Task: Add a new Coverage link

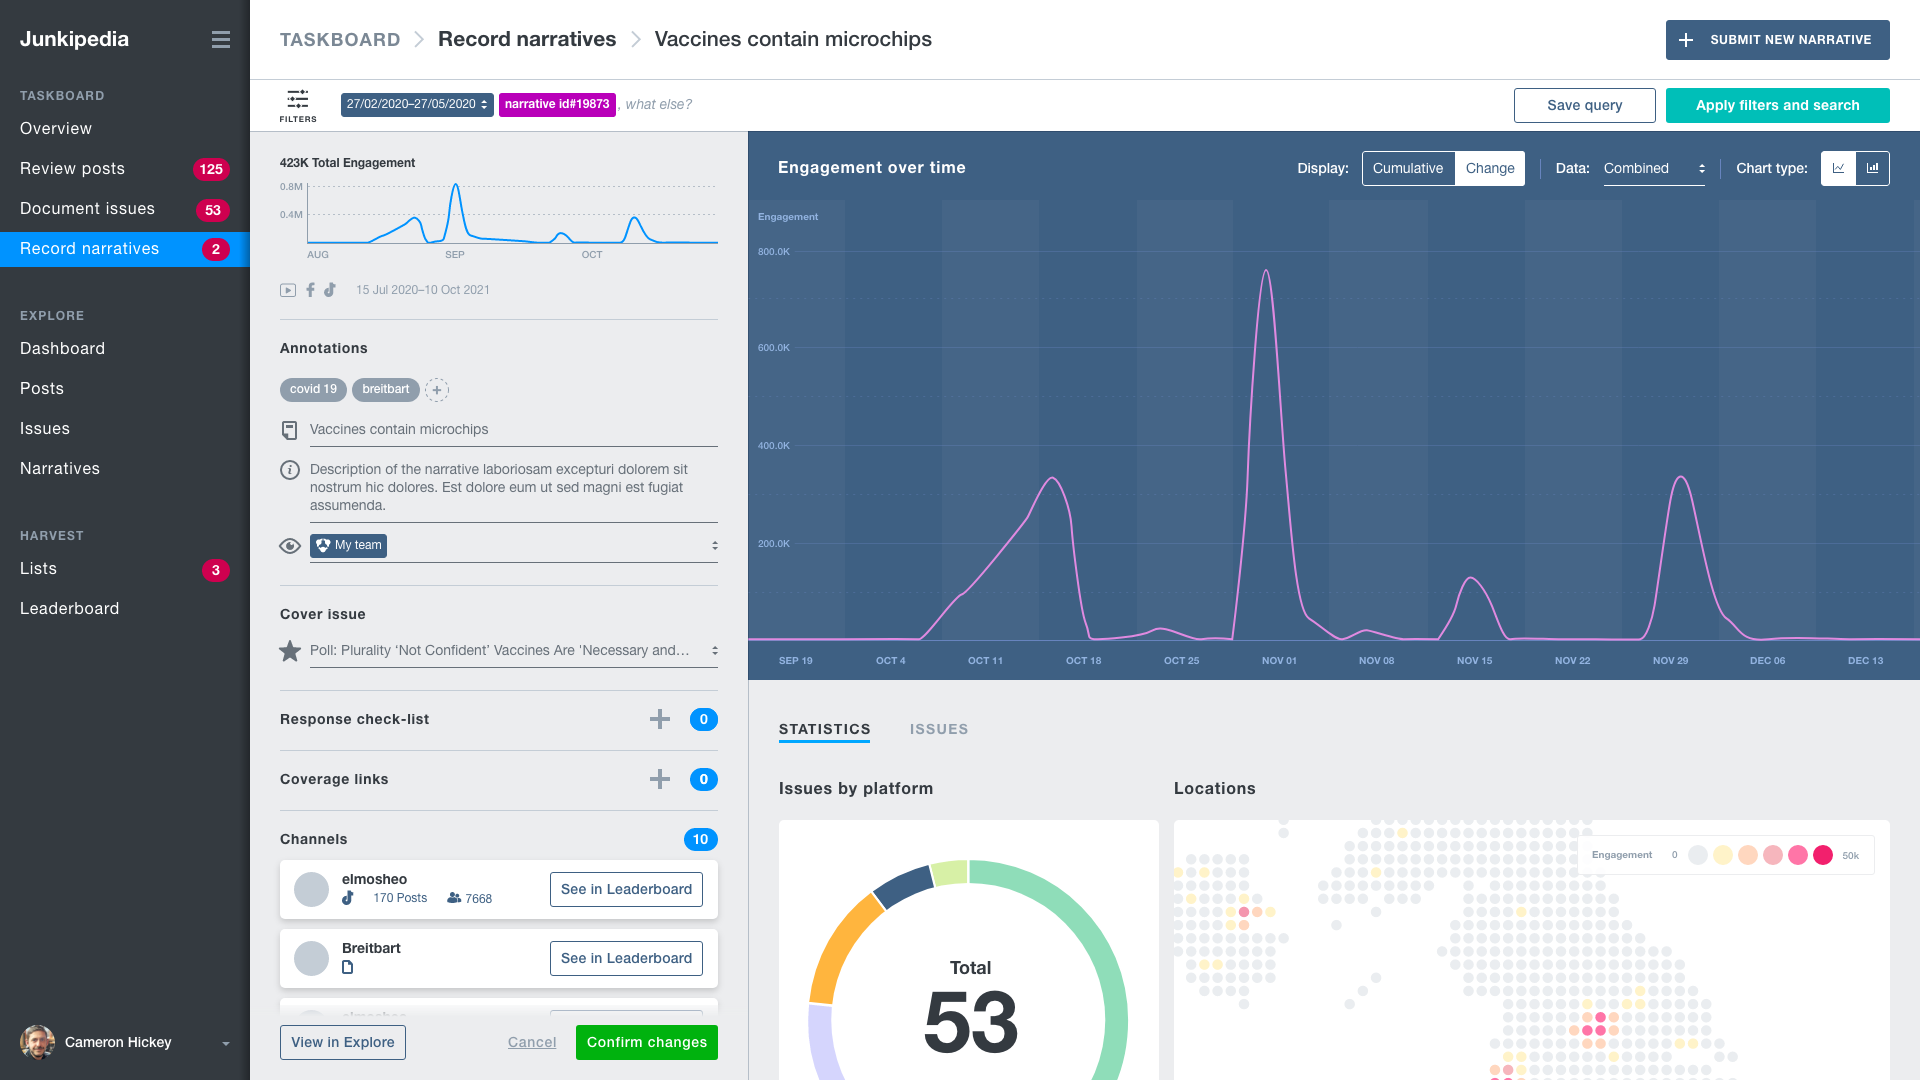Action: tap(660, 779)
